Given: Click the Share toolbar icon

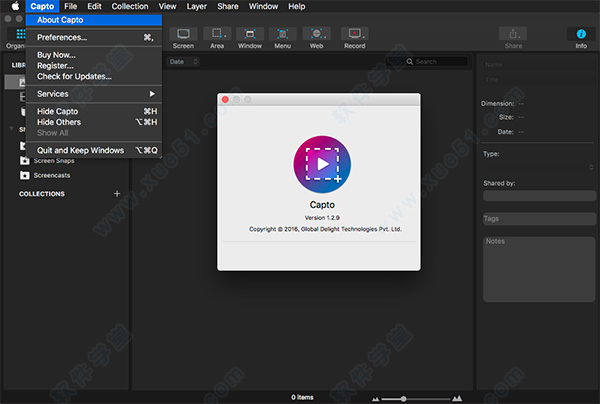Looking at the screenshot, I should click(x=513, y=34).
